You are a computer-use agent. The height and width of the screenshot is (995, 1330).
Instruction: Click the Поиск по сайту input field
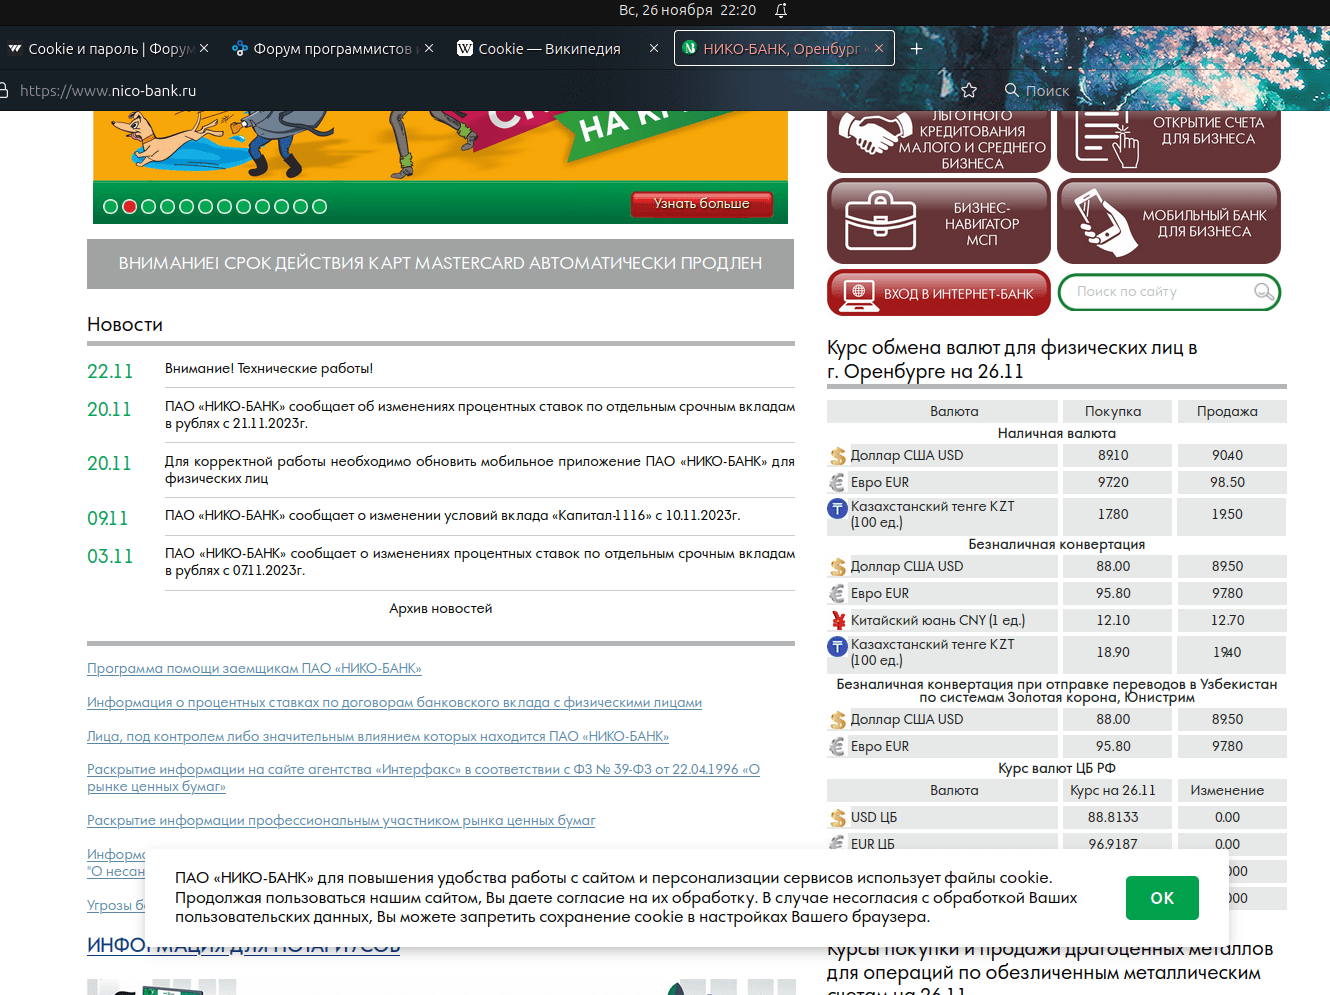[x=1160, y=292]
